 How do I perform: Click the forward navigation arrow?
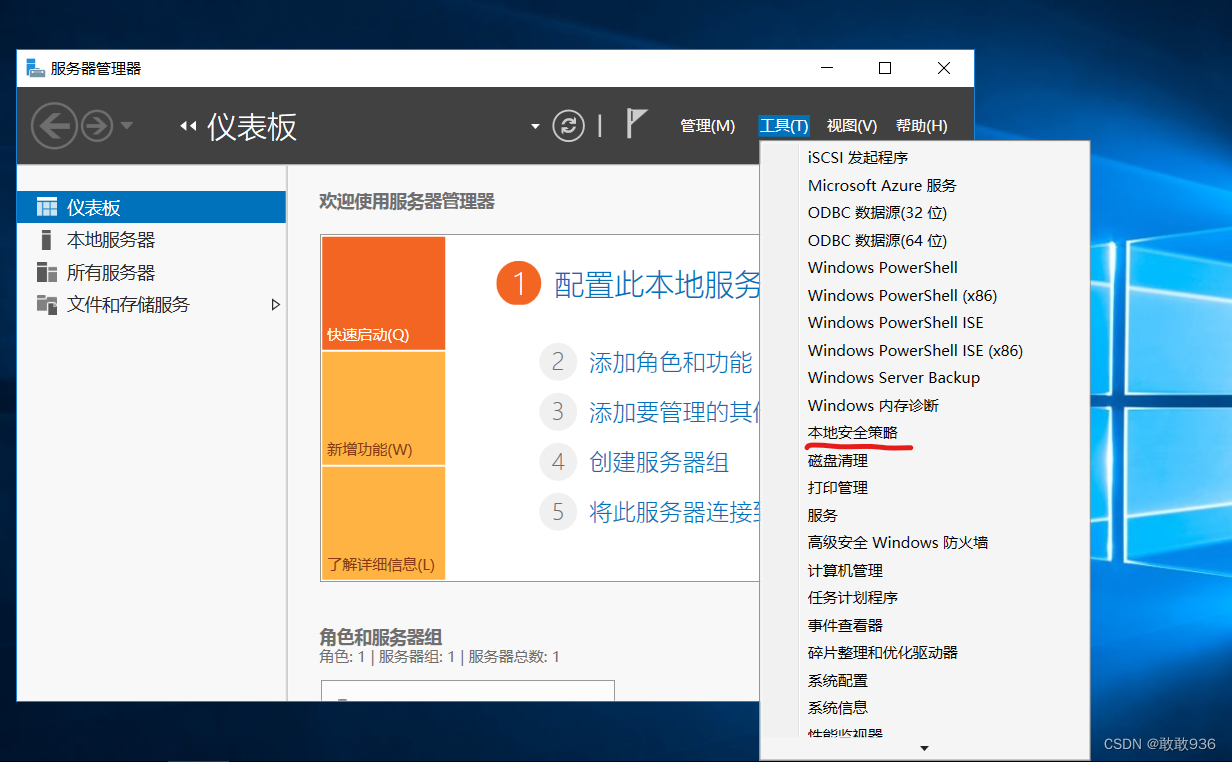pyautogui.click(x=97, y=126)
